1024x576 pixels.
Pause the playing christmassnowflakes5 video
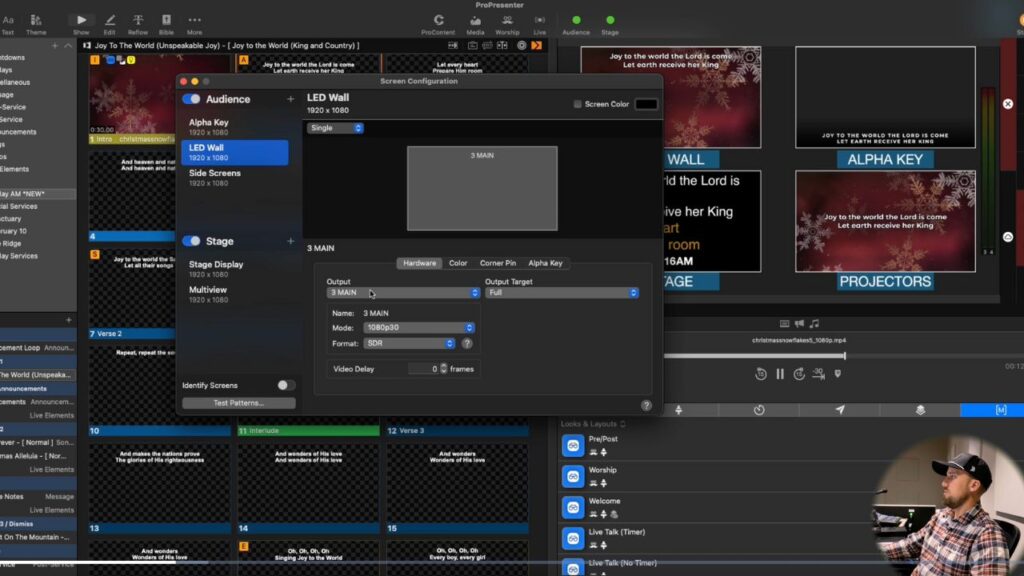pyautogui.click(x=779, y=372)
